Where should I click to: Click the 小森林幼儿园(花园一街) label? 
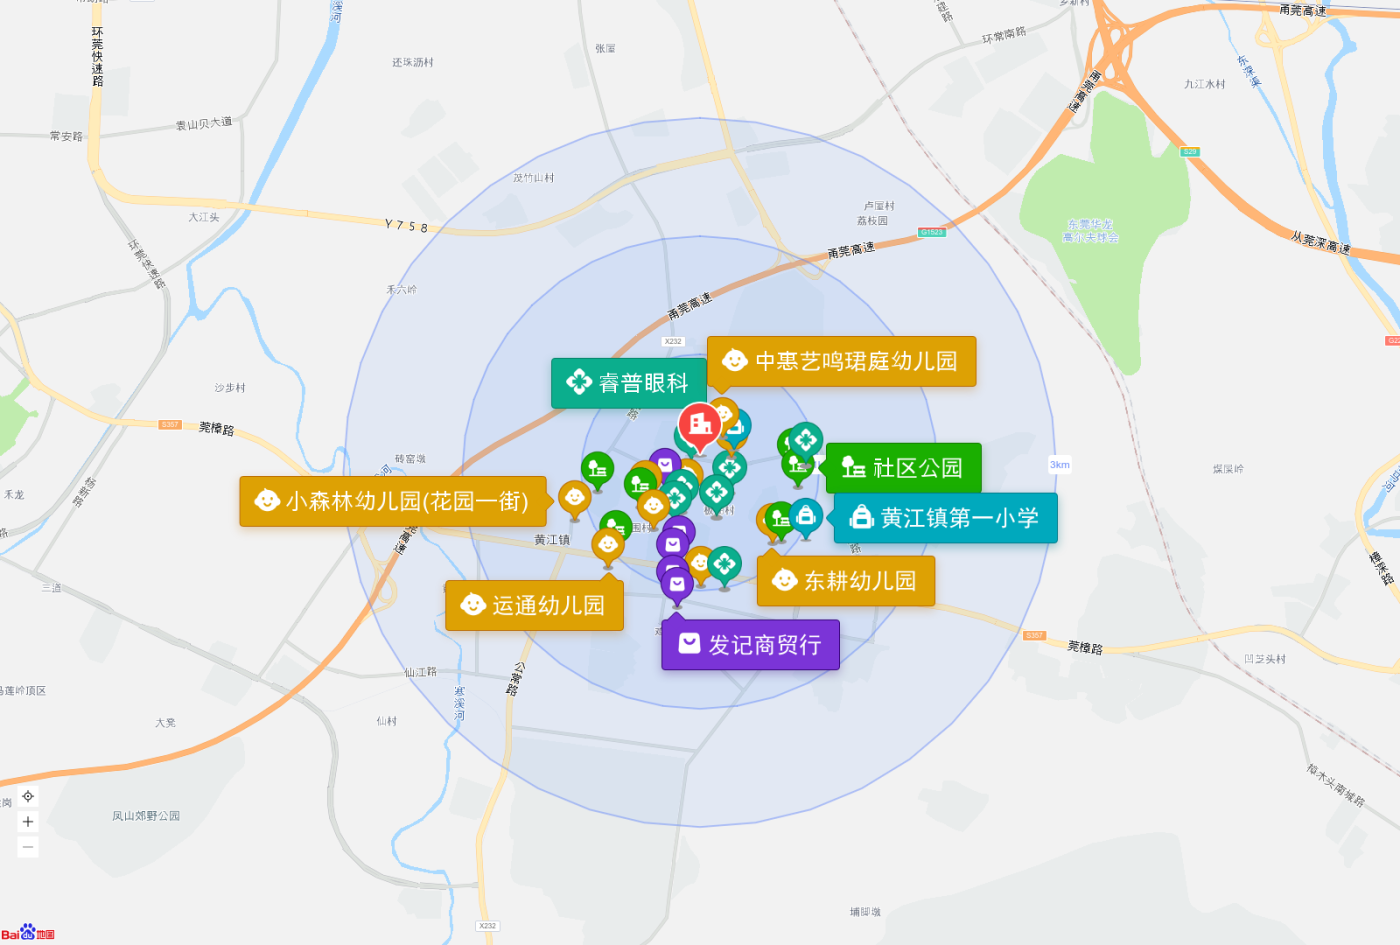[393, 501]
